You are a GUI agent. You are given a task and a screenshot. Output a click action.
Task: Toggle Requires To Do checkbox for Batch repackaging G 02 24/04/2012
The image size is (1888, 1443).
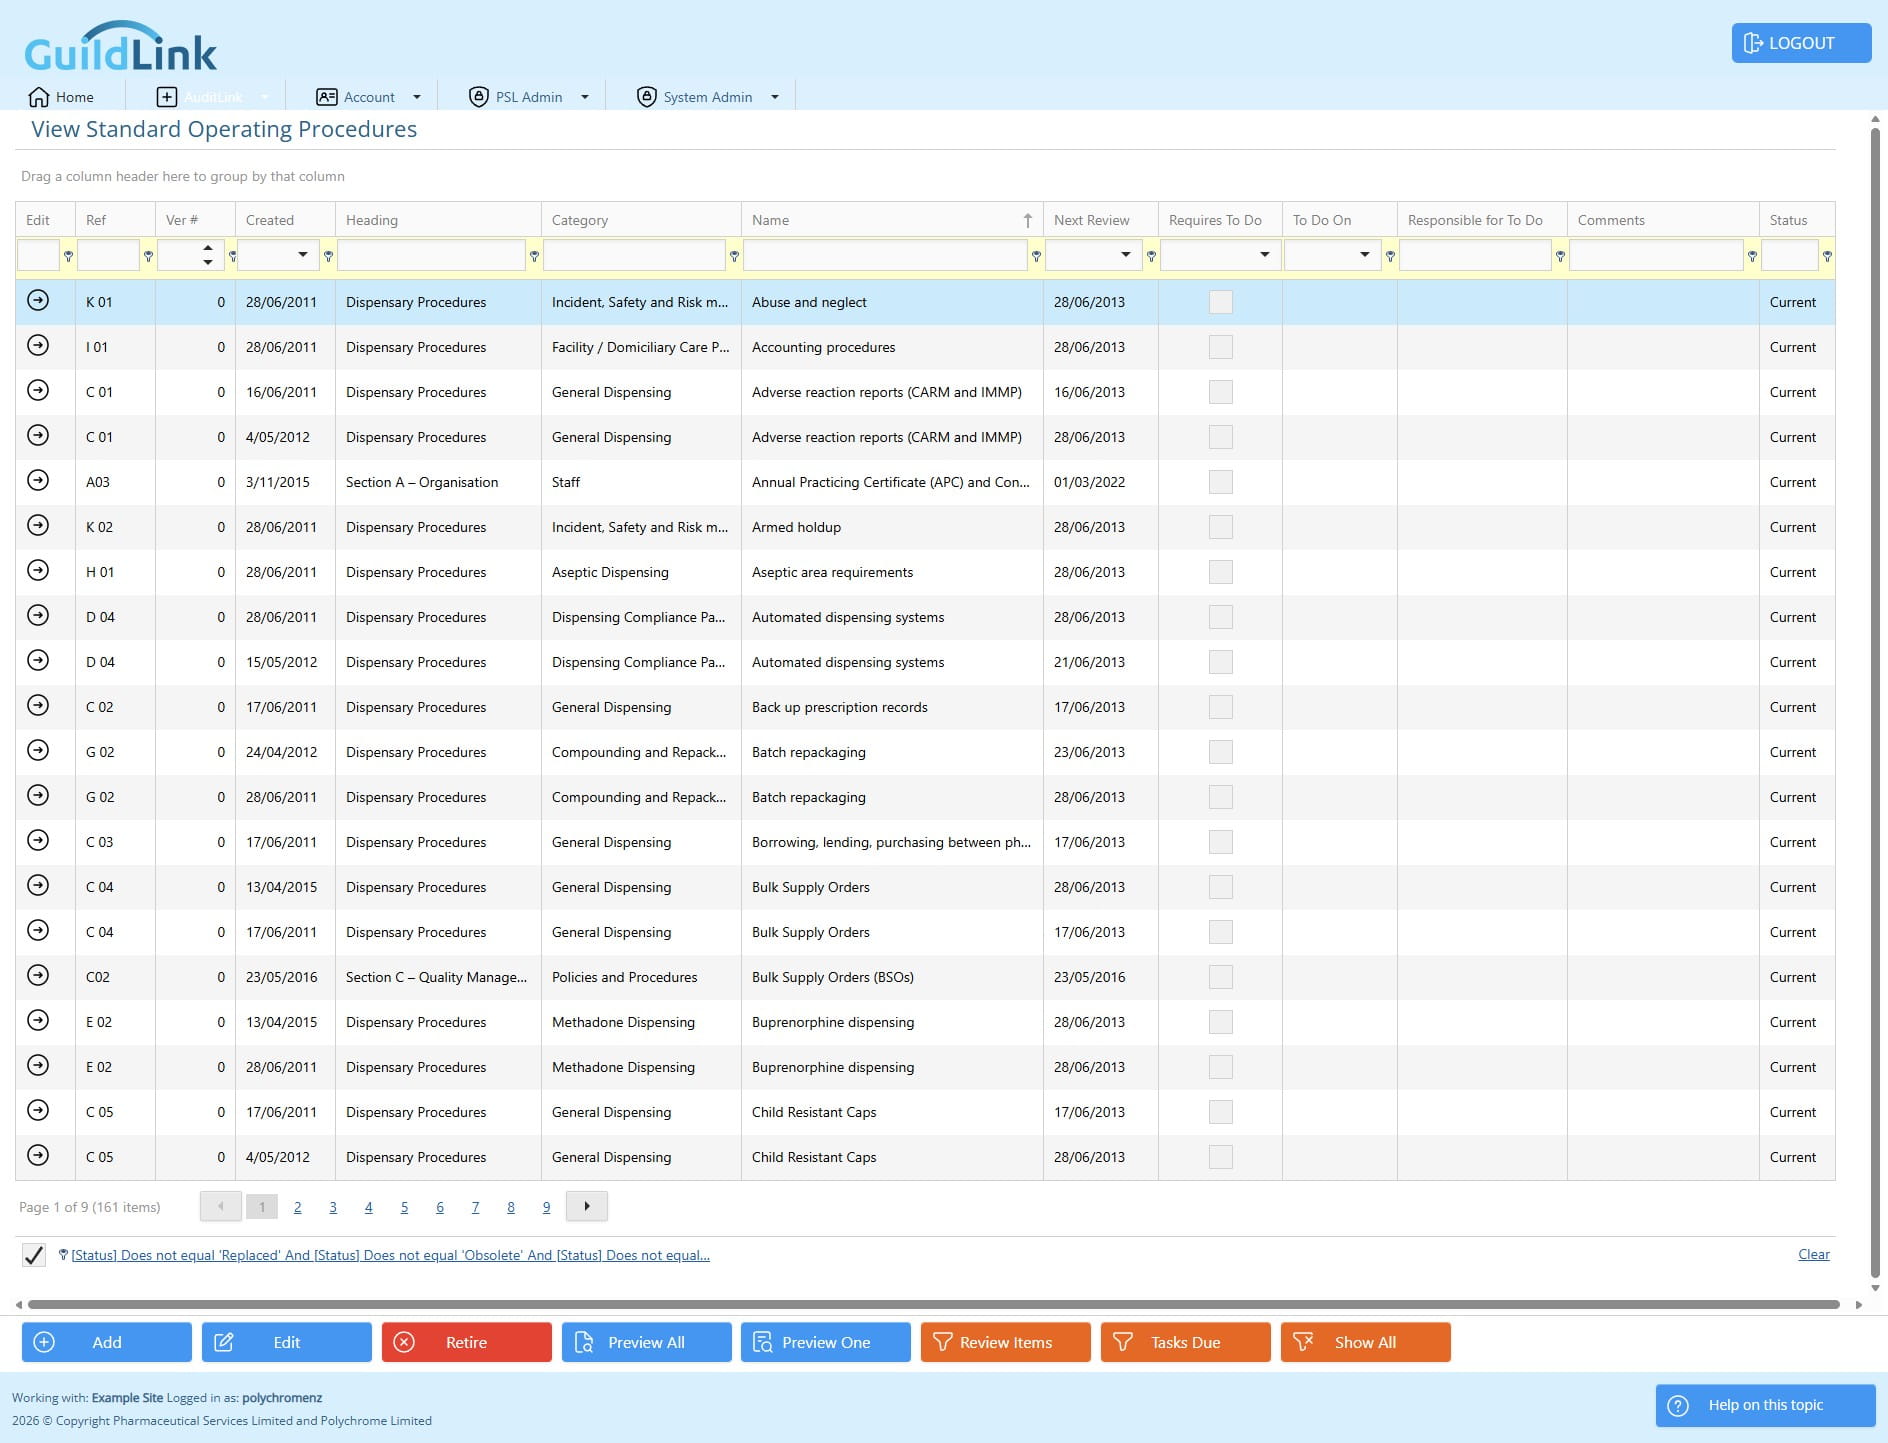pos(1220,752)
